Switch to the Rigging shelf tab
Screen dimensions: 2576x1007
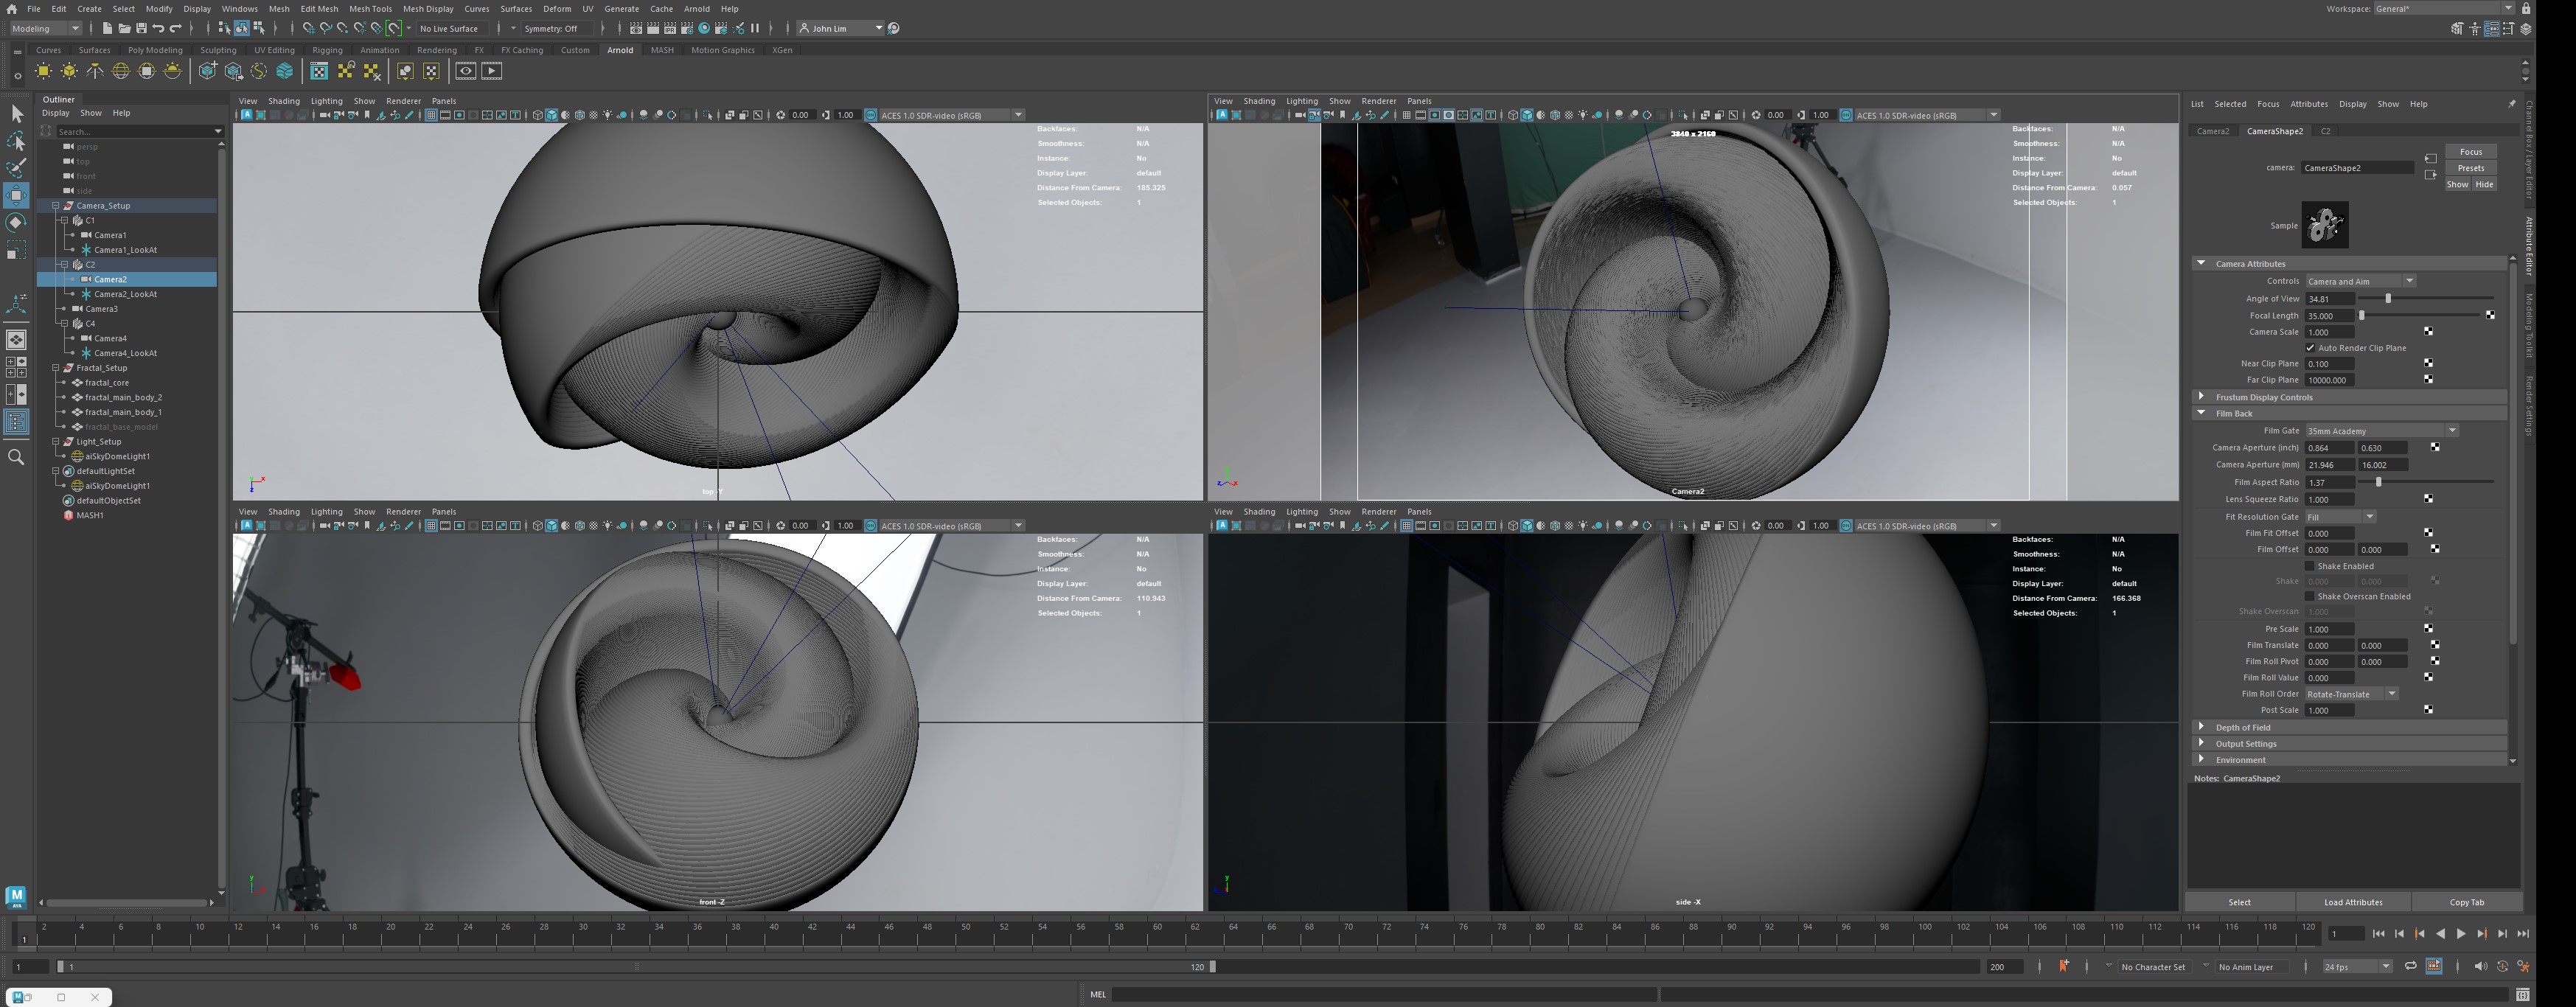[327, 50]
